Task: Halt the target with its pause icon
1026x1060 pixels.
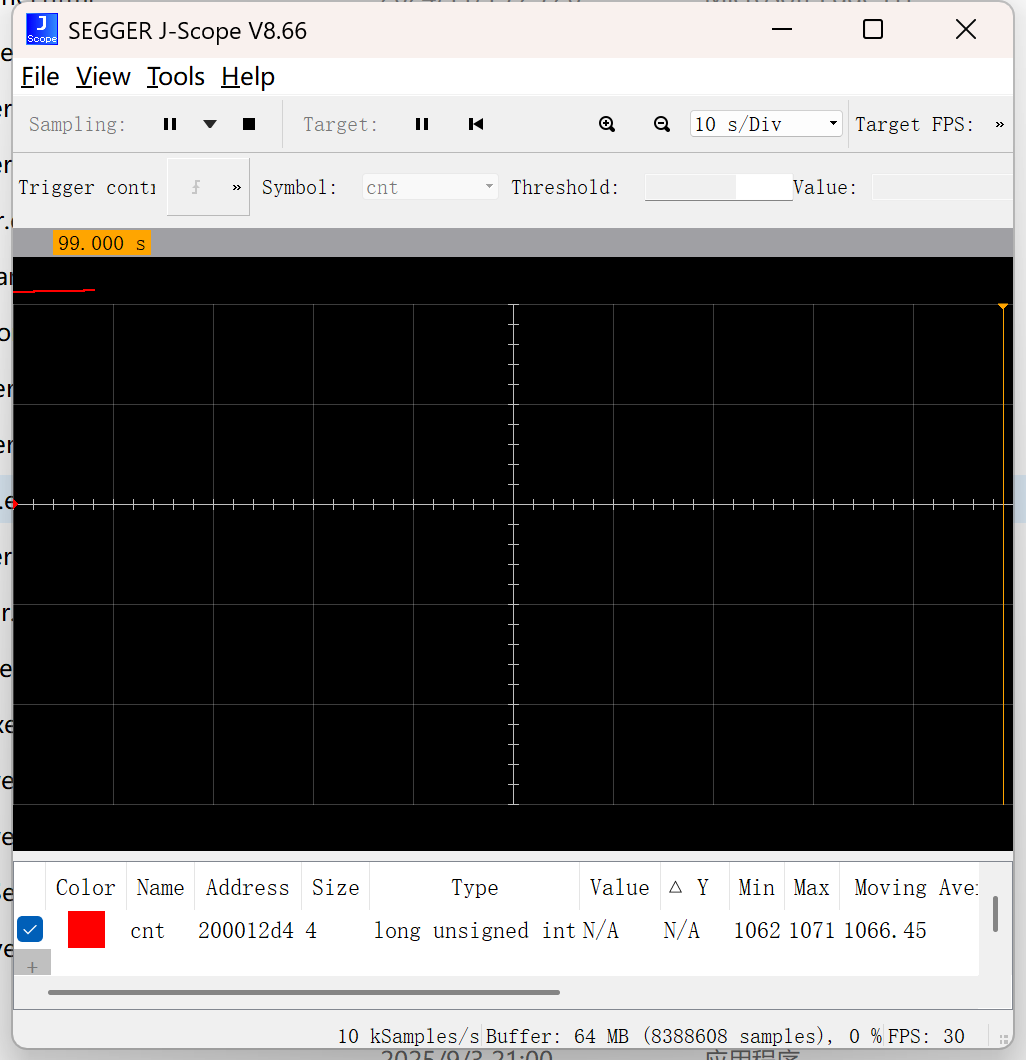Action: [x=422, y=124]
